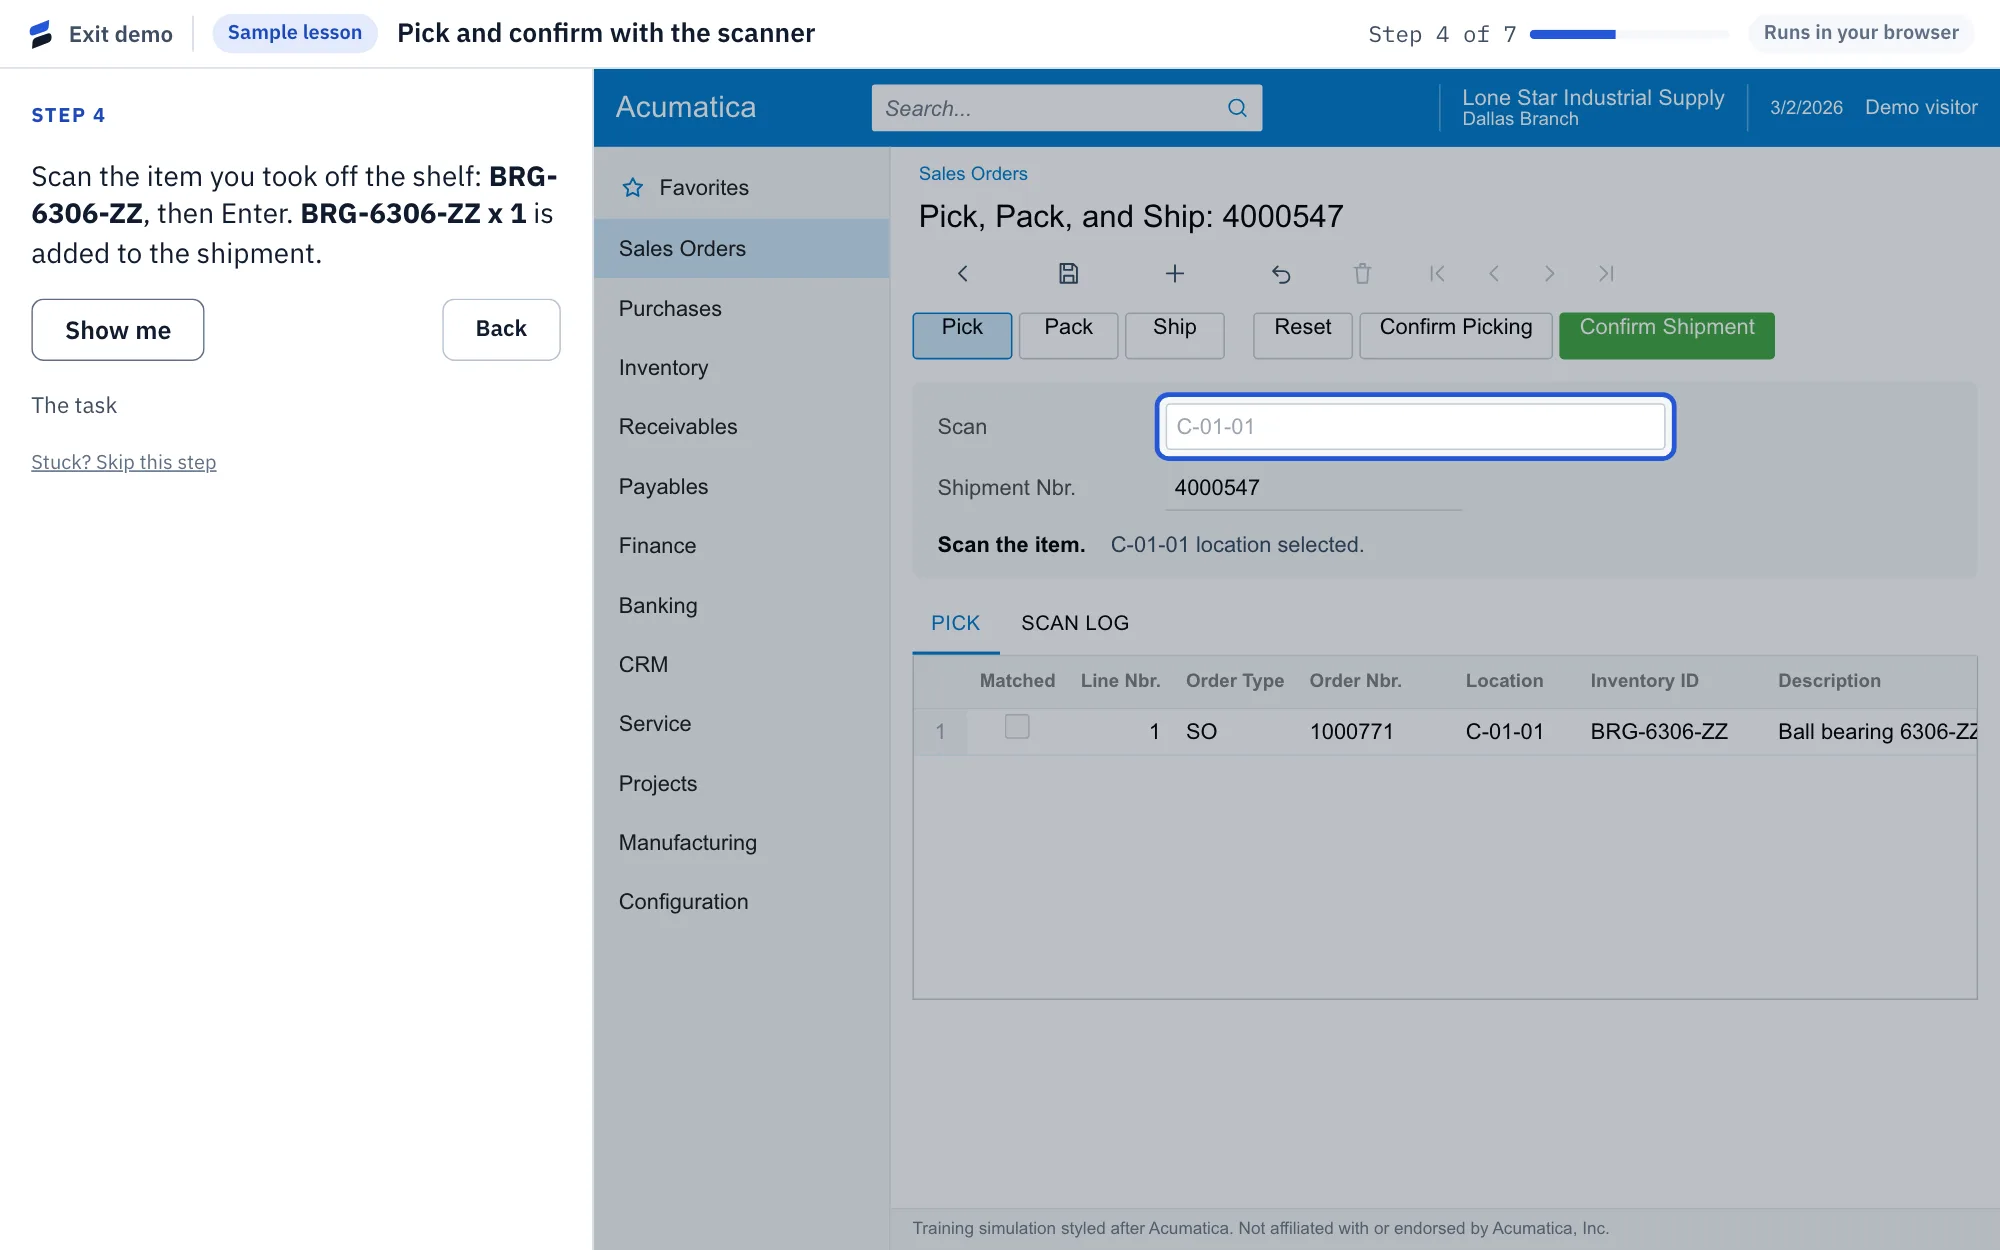
Task: Open Sales Orders in the sidebar
Action: pos(741,249)
